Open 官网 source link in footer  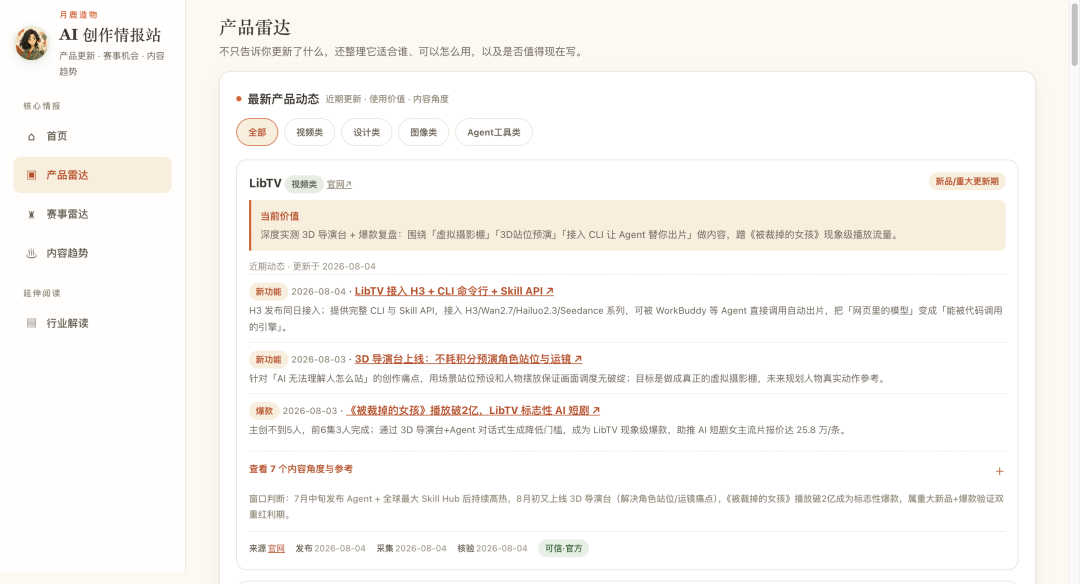(x=276, y=549)
